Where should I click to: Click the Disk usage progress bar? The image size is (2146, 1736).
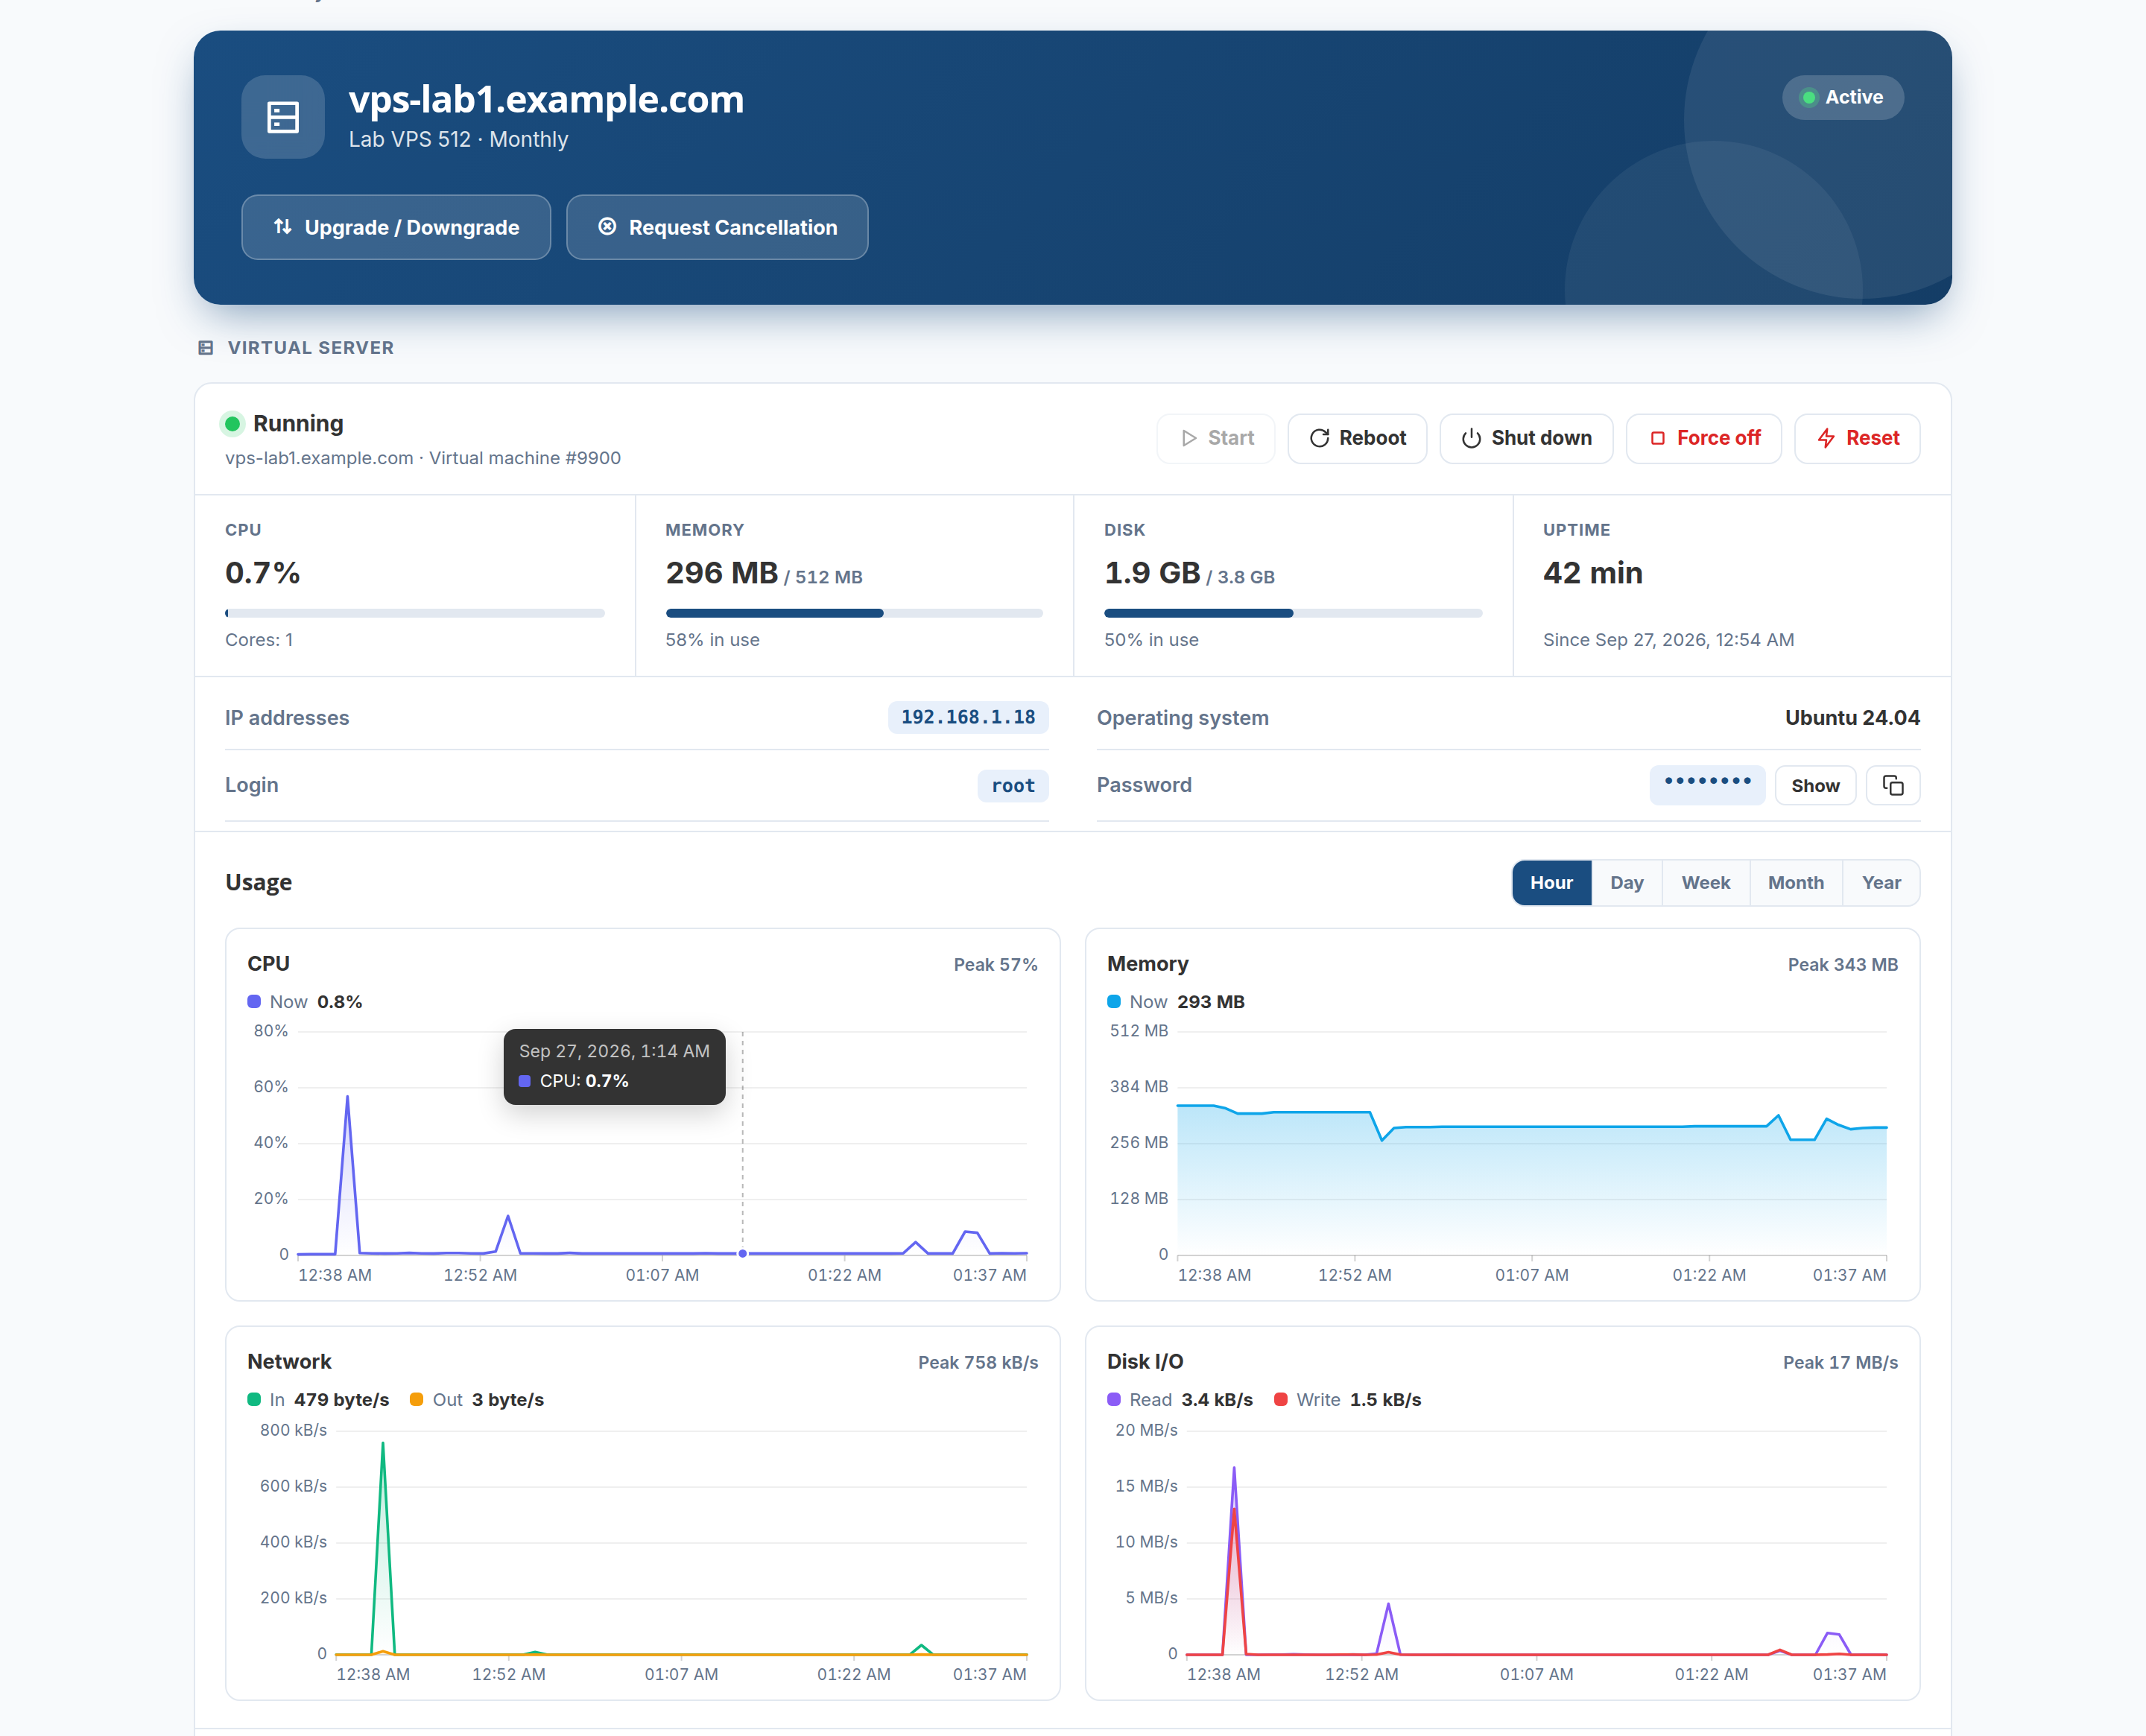pyautogui.click(x=1292, y=613)
